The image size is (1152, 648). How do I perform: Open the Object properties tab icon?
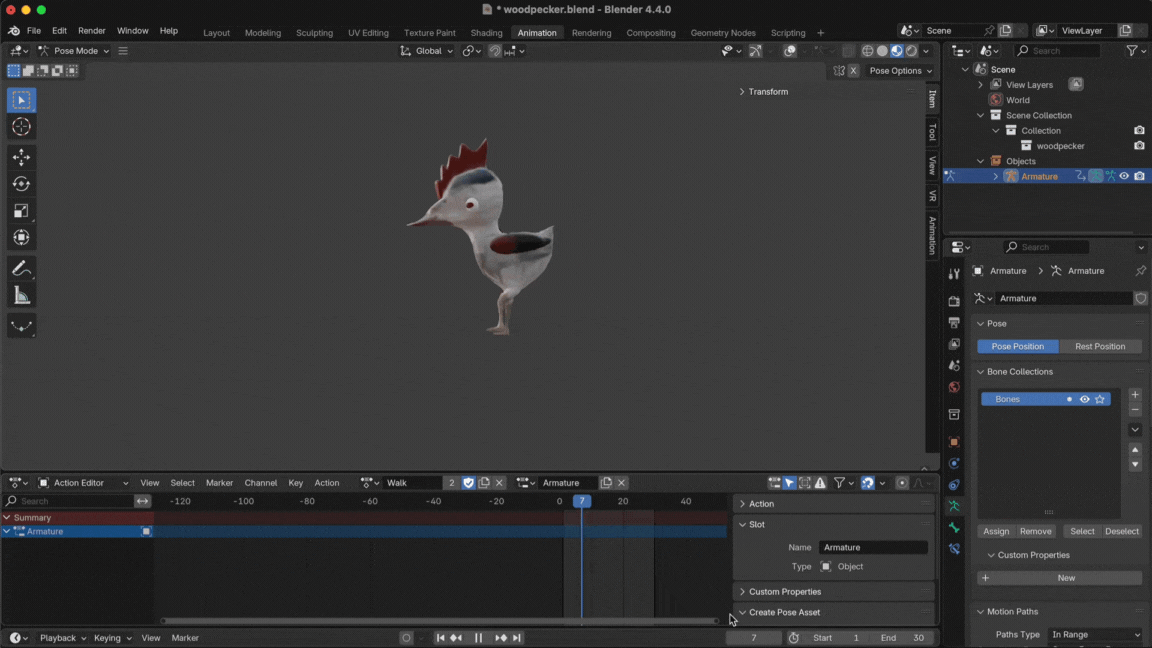click(954, 442)
